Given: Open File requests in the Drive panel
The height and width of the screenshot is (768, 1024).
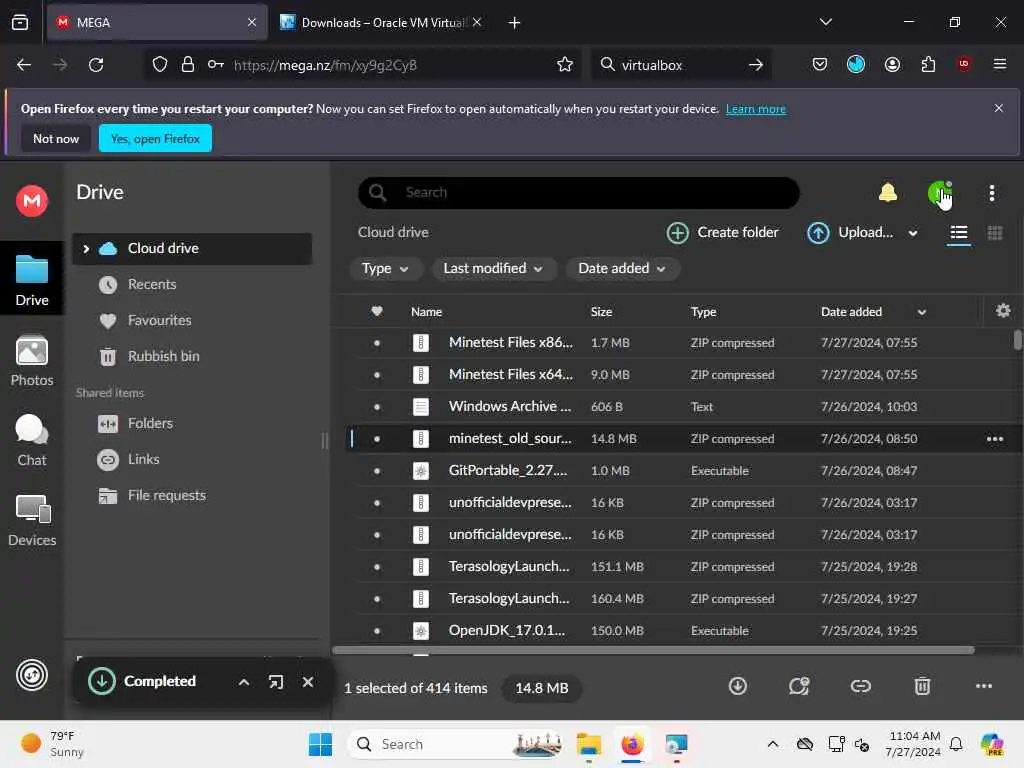Looking at the screenshot, I should [x=192, y=496].
